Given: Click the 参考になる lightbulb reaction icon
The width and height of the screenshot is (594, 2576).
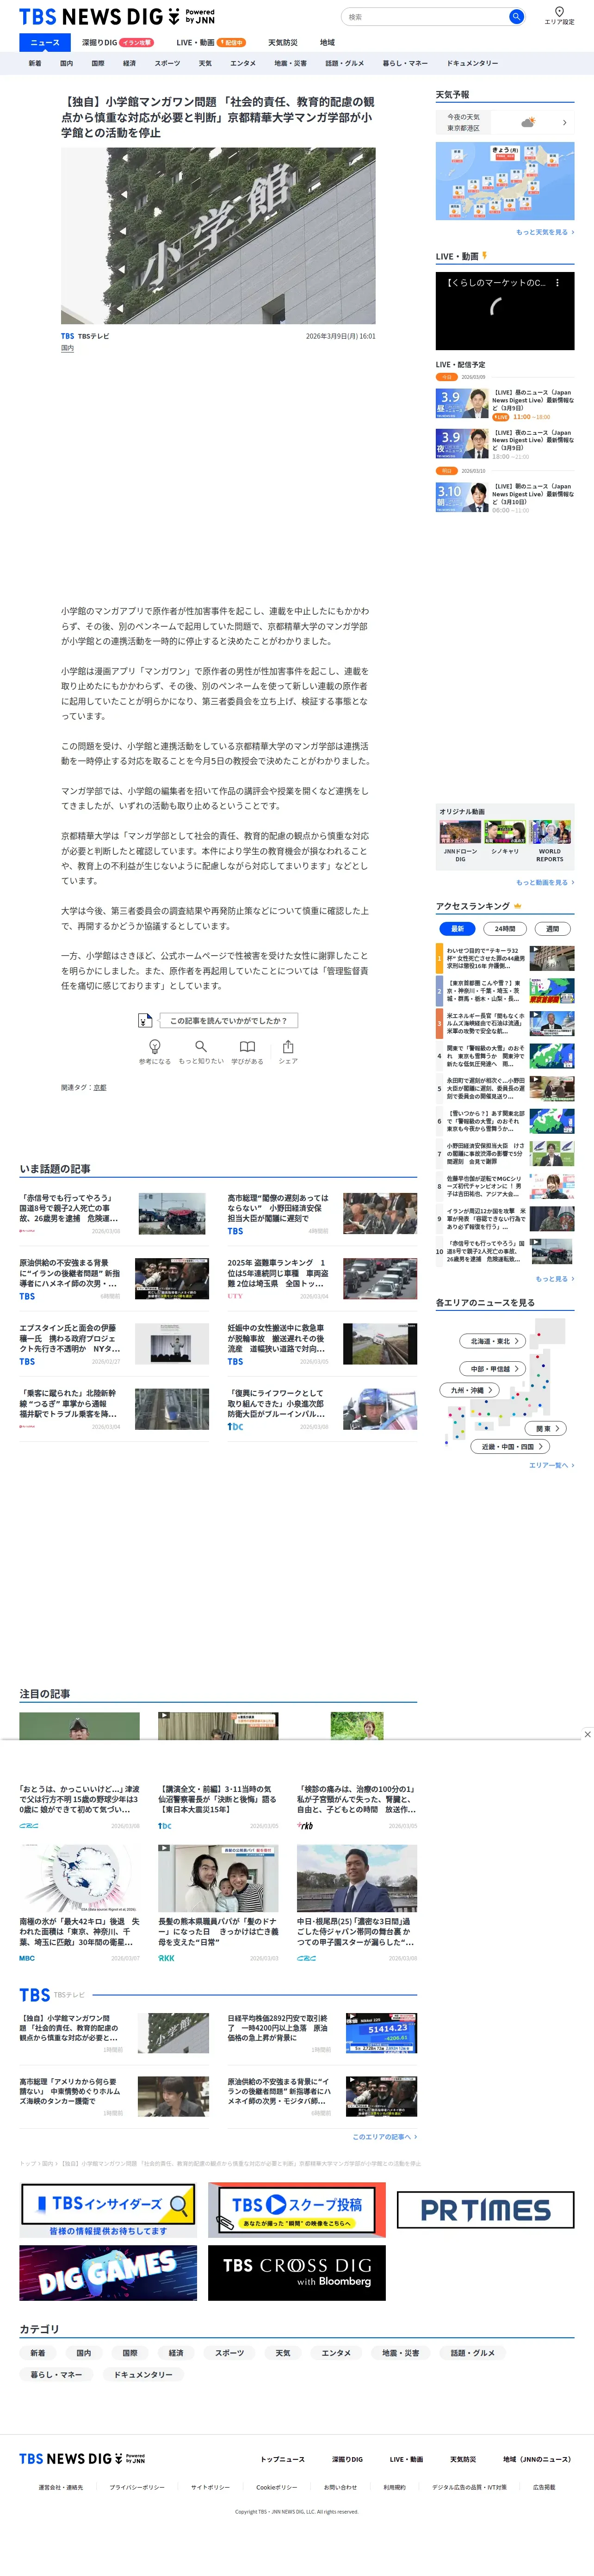Looking at the screenshot, I should point(155,1046).
